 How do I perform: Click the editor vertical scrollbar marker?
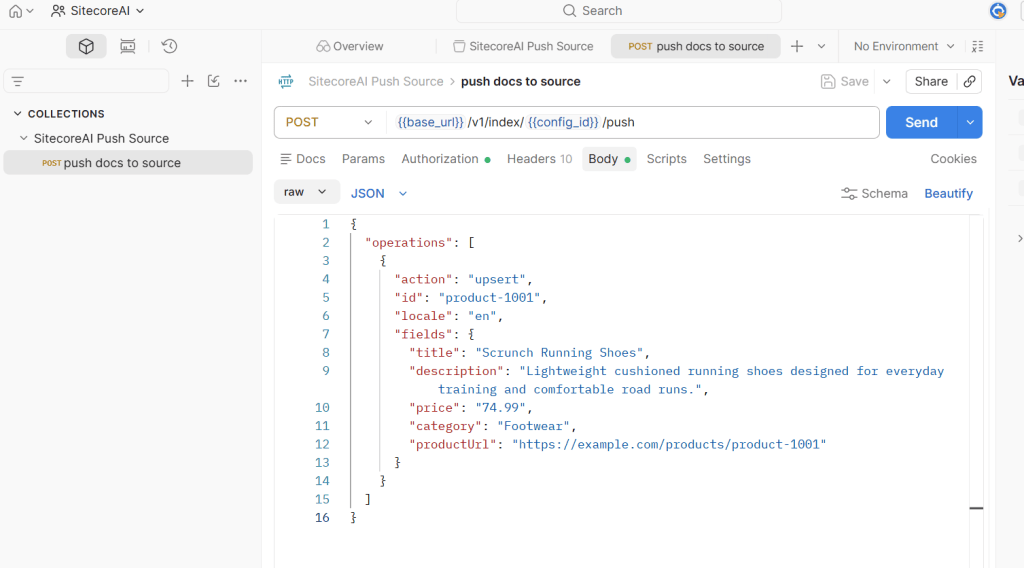coord(976,508)
